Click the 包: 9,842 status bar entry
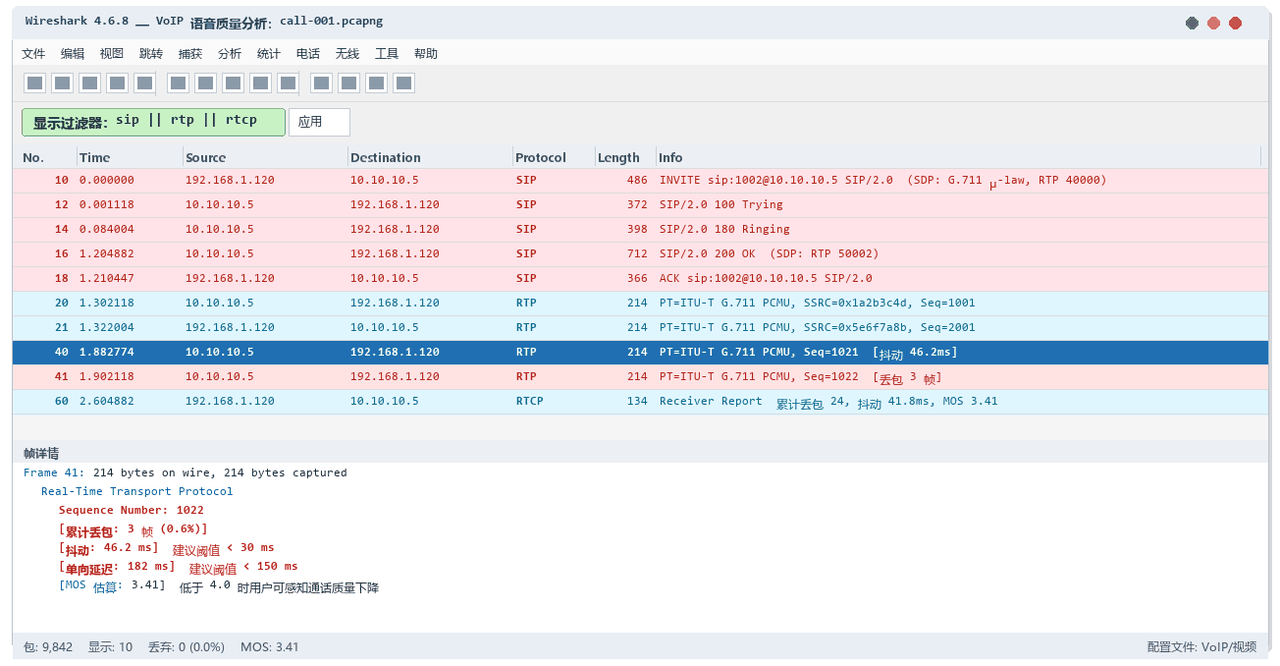 47,647
